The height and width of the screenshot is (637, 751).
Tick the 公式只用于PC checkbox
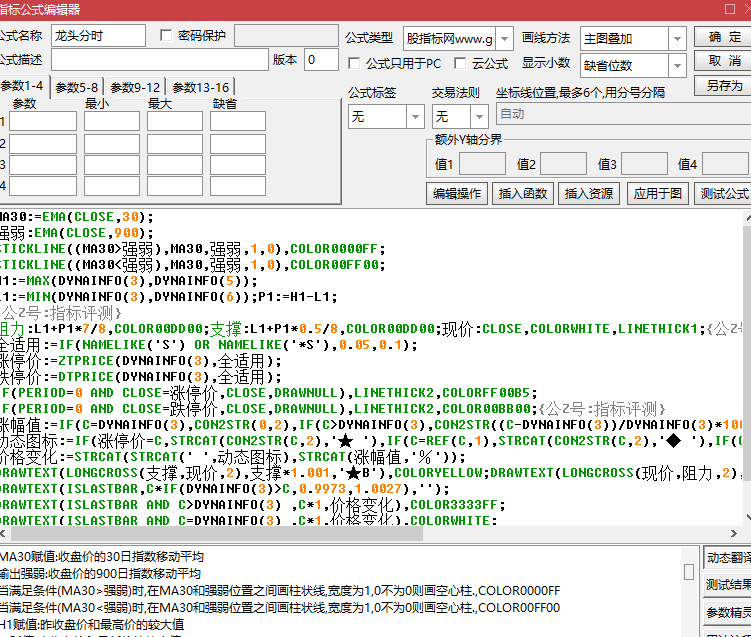[354, 63]
